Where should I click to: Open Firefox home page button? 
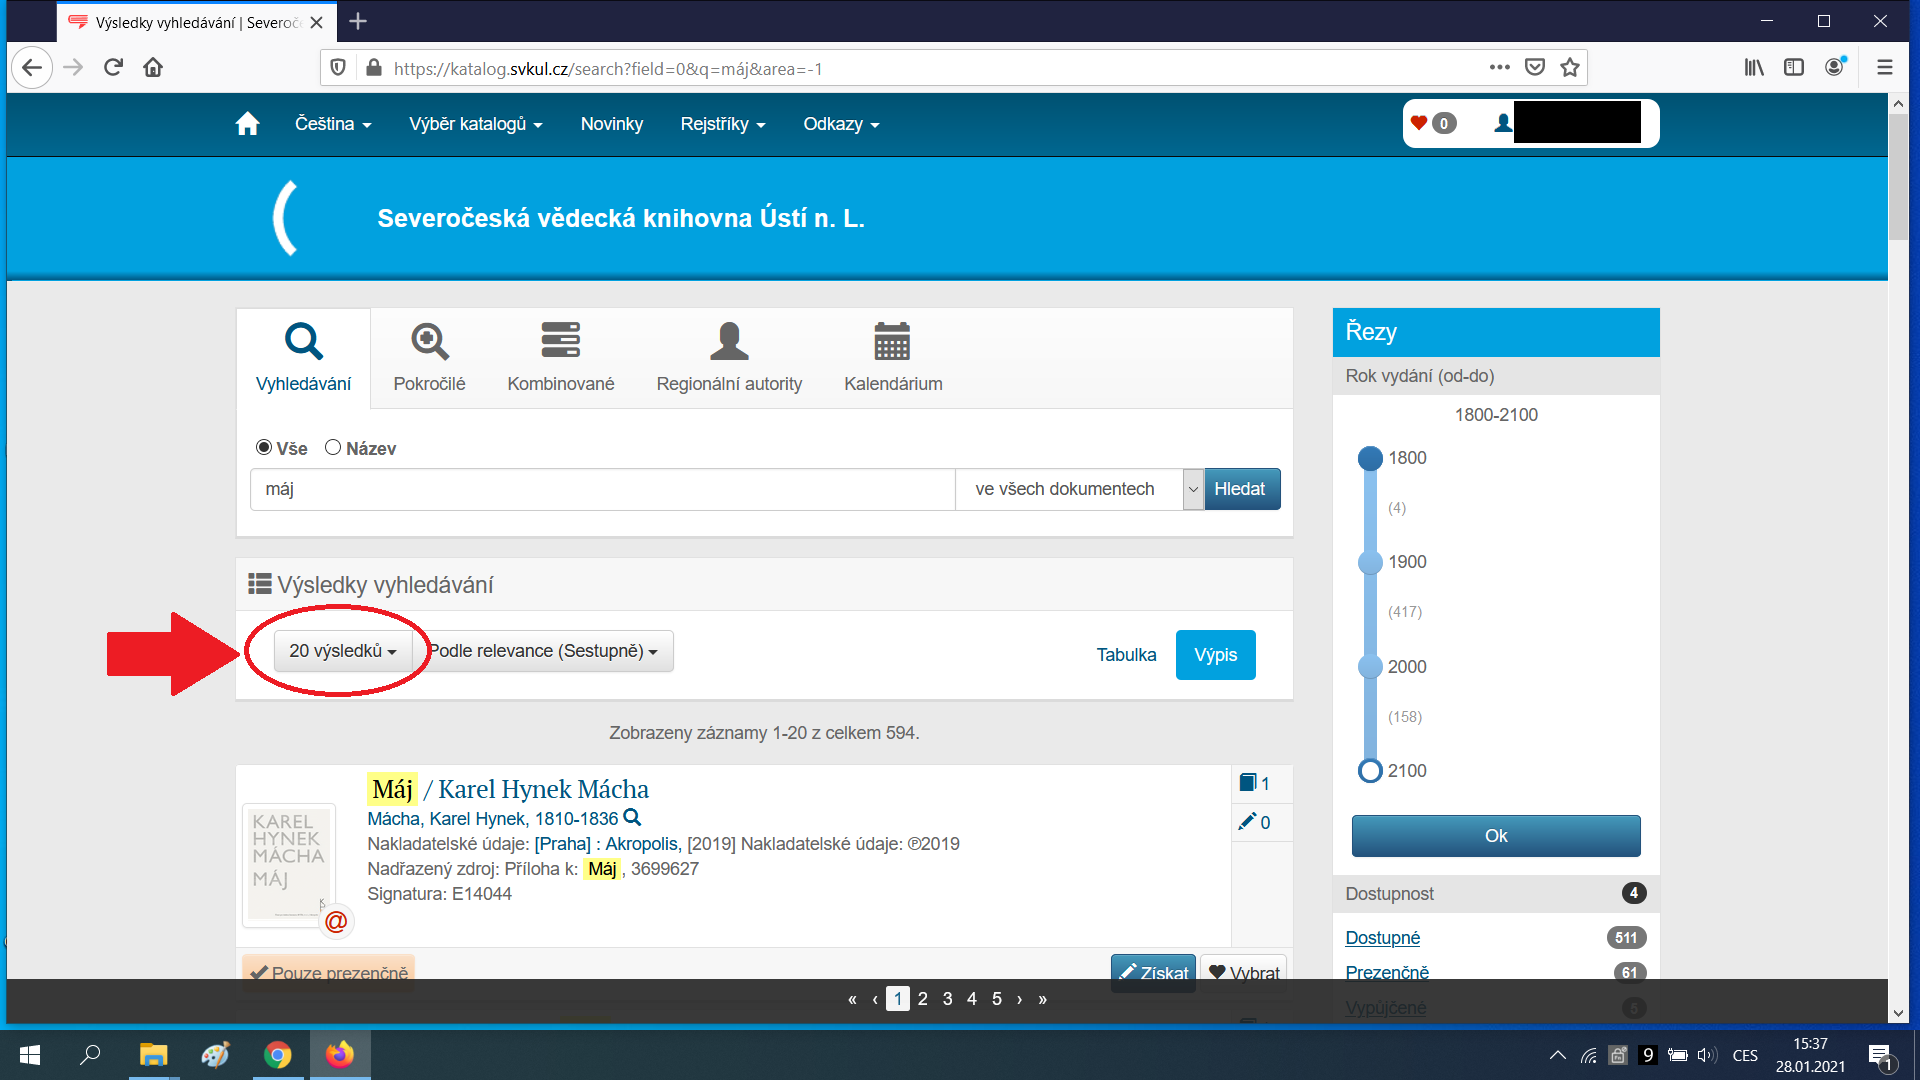[x=153, y=68]
